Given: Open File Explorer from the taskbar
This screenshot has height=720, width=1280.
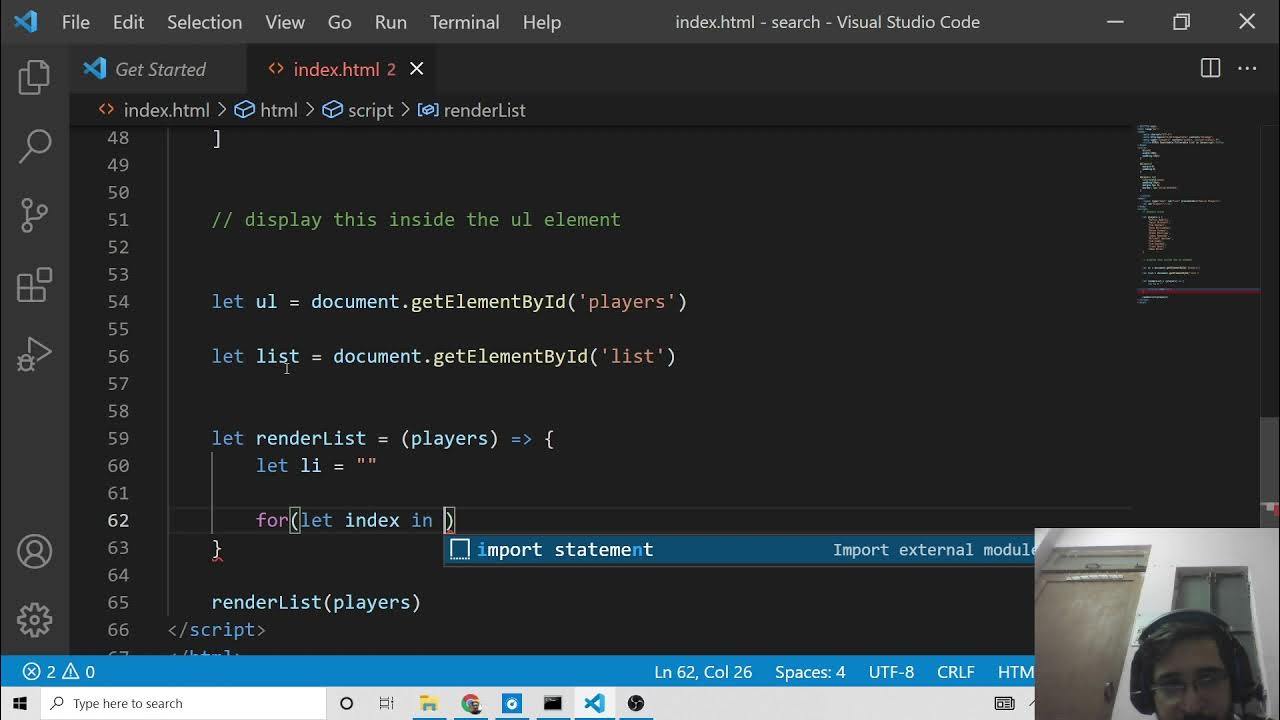Looking at the screenshot, I should [429, 703].
